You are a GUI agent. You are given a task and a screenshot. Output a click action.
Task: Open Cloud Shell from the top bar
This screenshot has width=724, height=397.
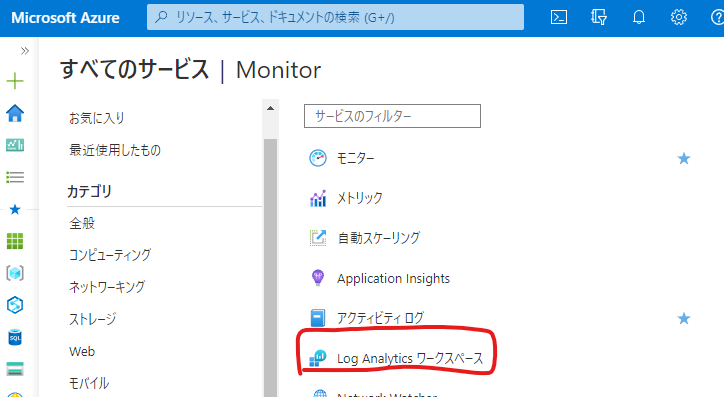pyautogui.click(x=559, y=18)
